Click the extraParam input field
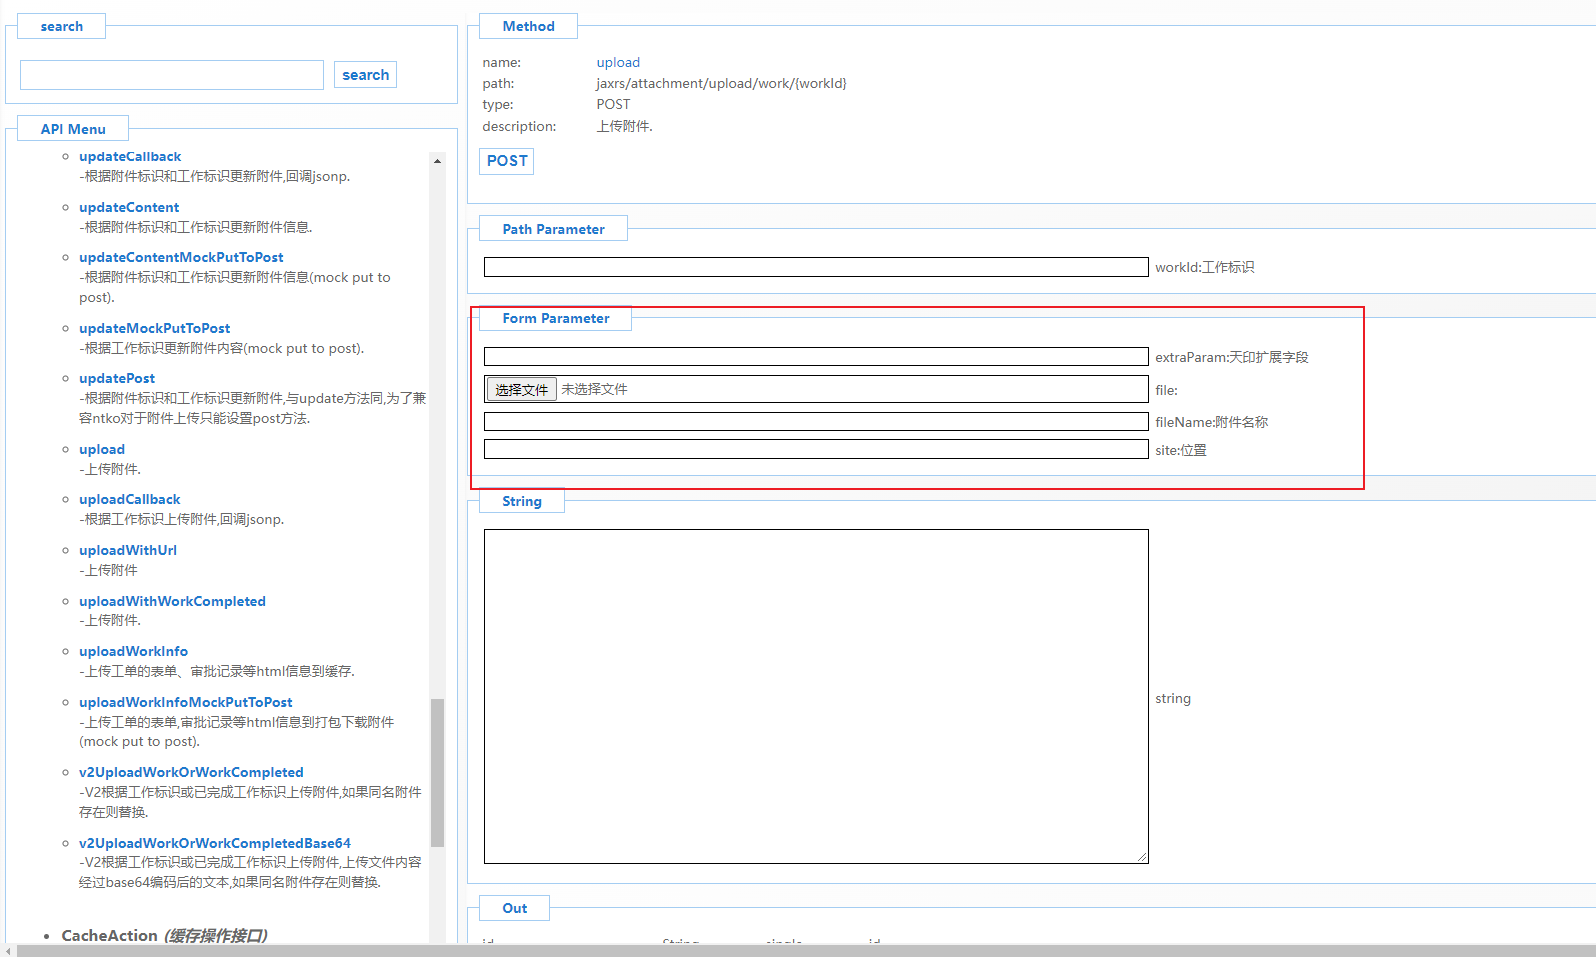Image resolution: width=1596 pixels, height=957 pixels. click(x=815, y=357)
